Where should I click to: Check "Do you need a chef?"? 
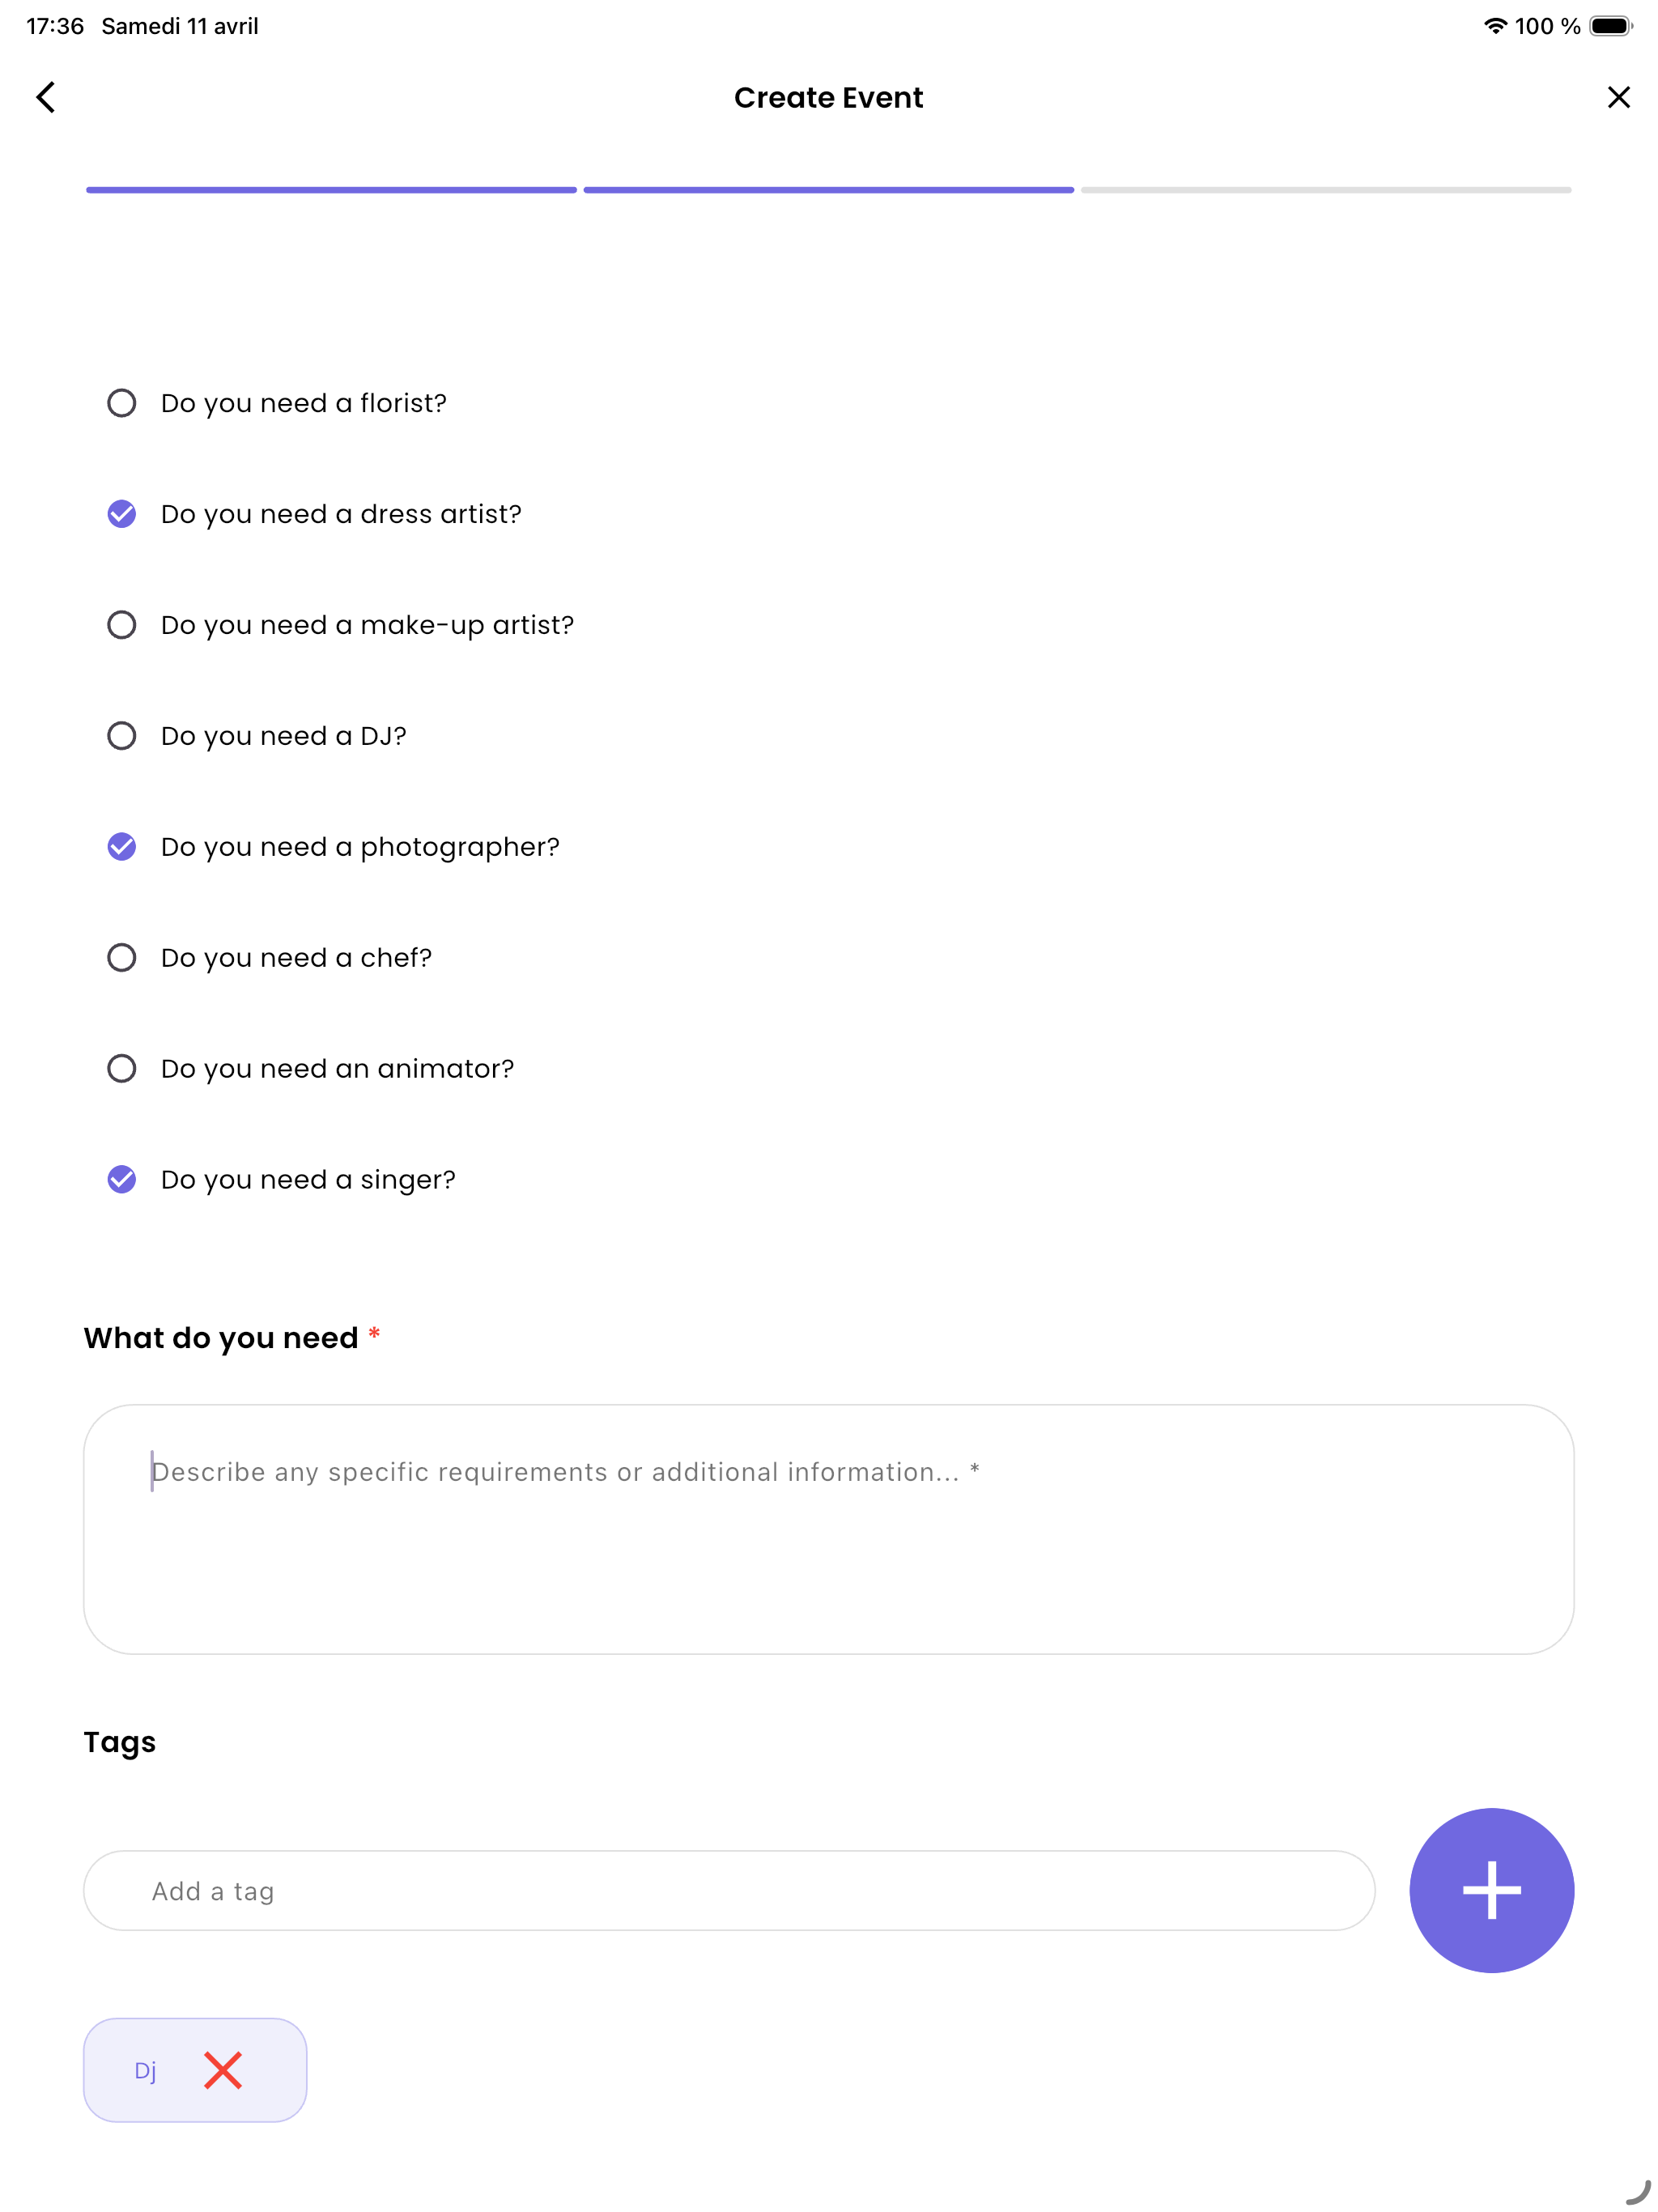click(122, 958)
